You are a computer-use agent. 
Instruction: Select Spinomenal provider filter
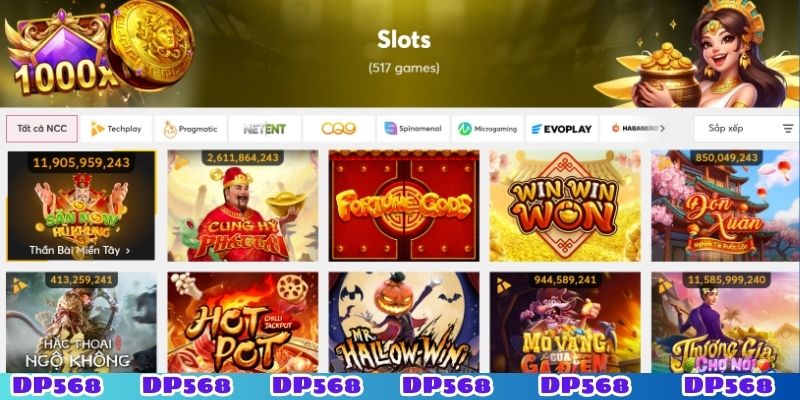pyautogui.click(x=413, y=129)
